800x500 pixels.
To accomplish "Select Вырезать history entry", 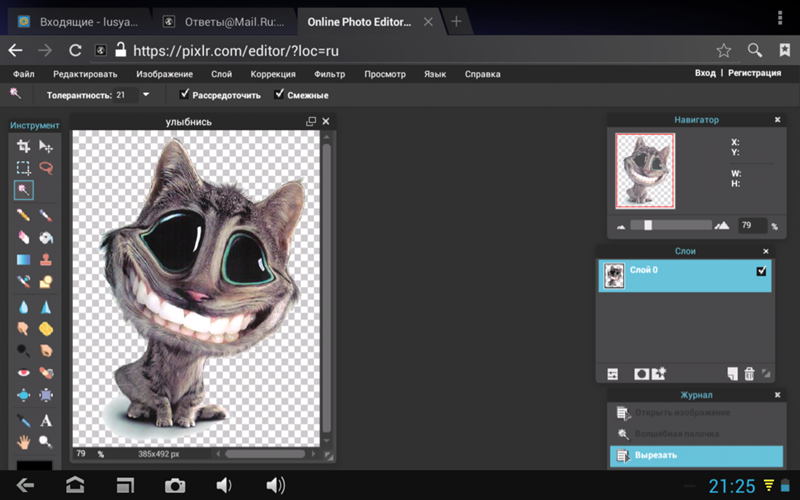I will [696, 455].
